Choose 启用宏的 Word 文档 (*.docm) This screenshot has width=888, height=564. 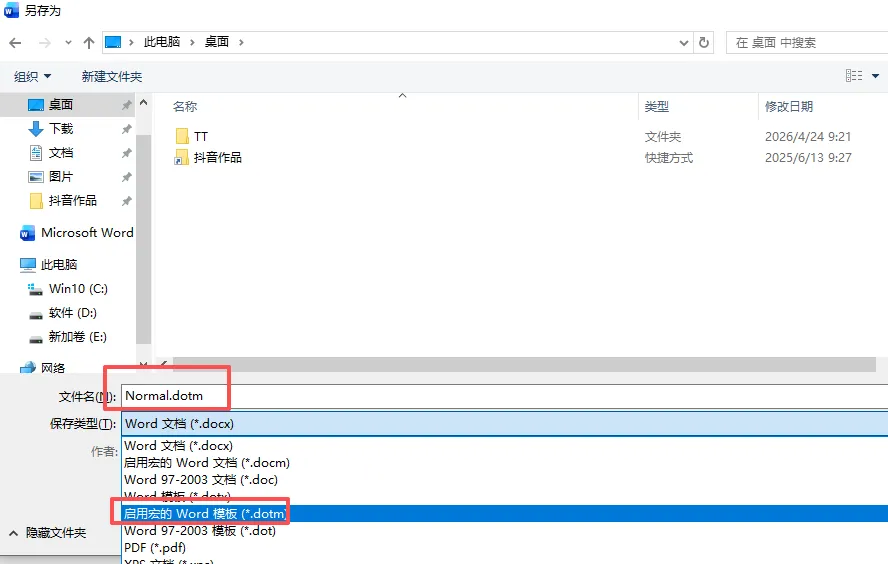pyautogui.click(x=207, y=463)
